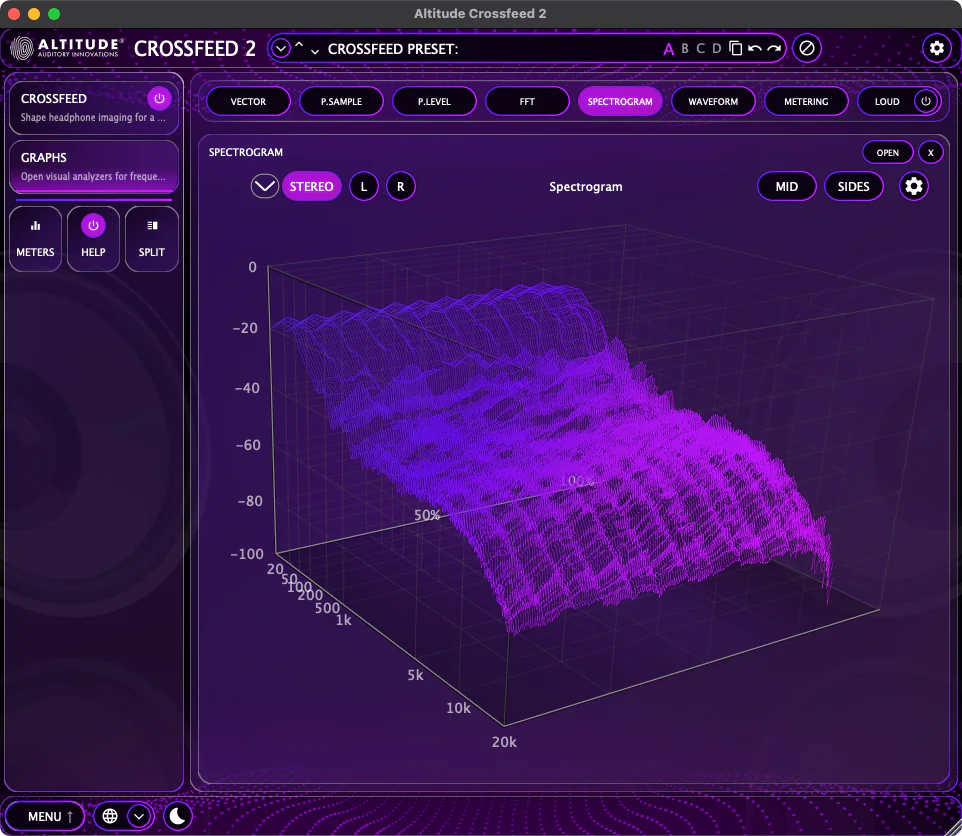Close the Spectrogram panel with X
The height and width of the screenshot is (836, 962).
(x=931, y=153)
